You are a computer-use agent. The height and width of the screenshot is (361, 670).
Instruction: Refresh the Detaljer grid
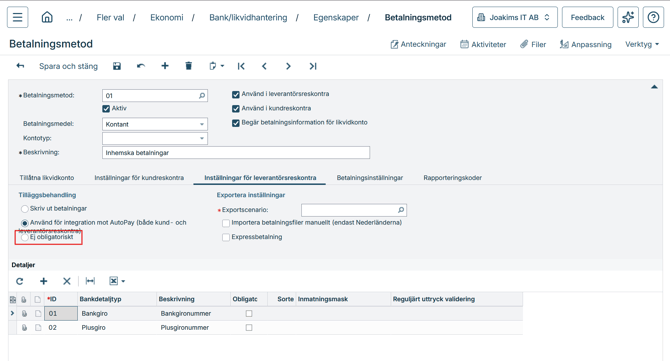(20, 281)
